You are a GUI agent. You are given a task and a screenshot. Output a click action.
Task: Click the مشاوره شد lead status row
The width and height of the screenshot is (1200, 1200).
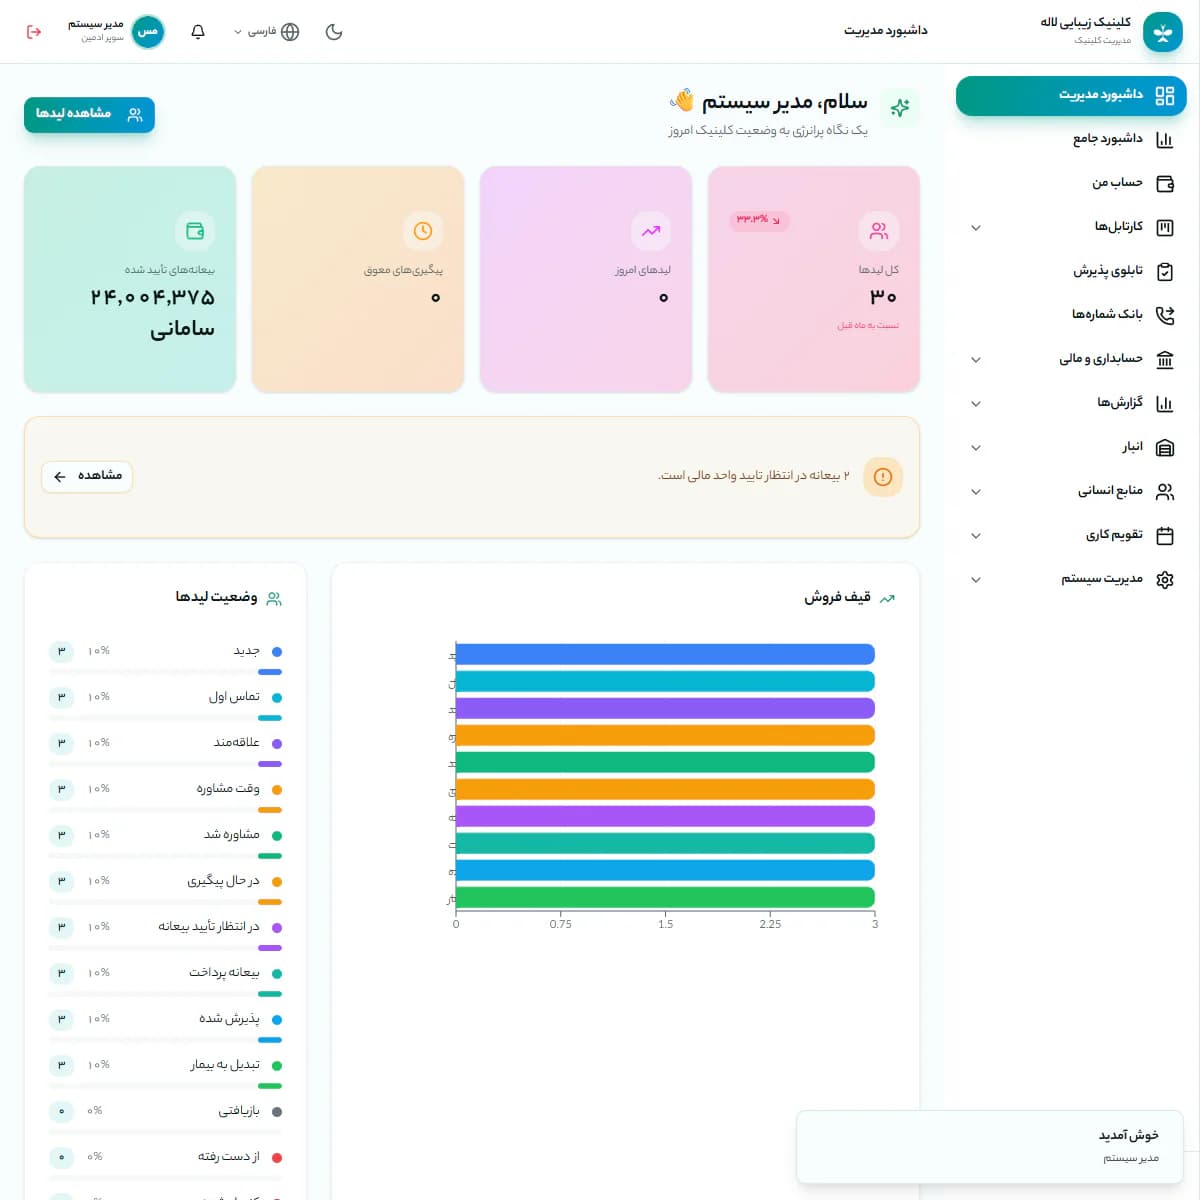click(x=165, y=843)
